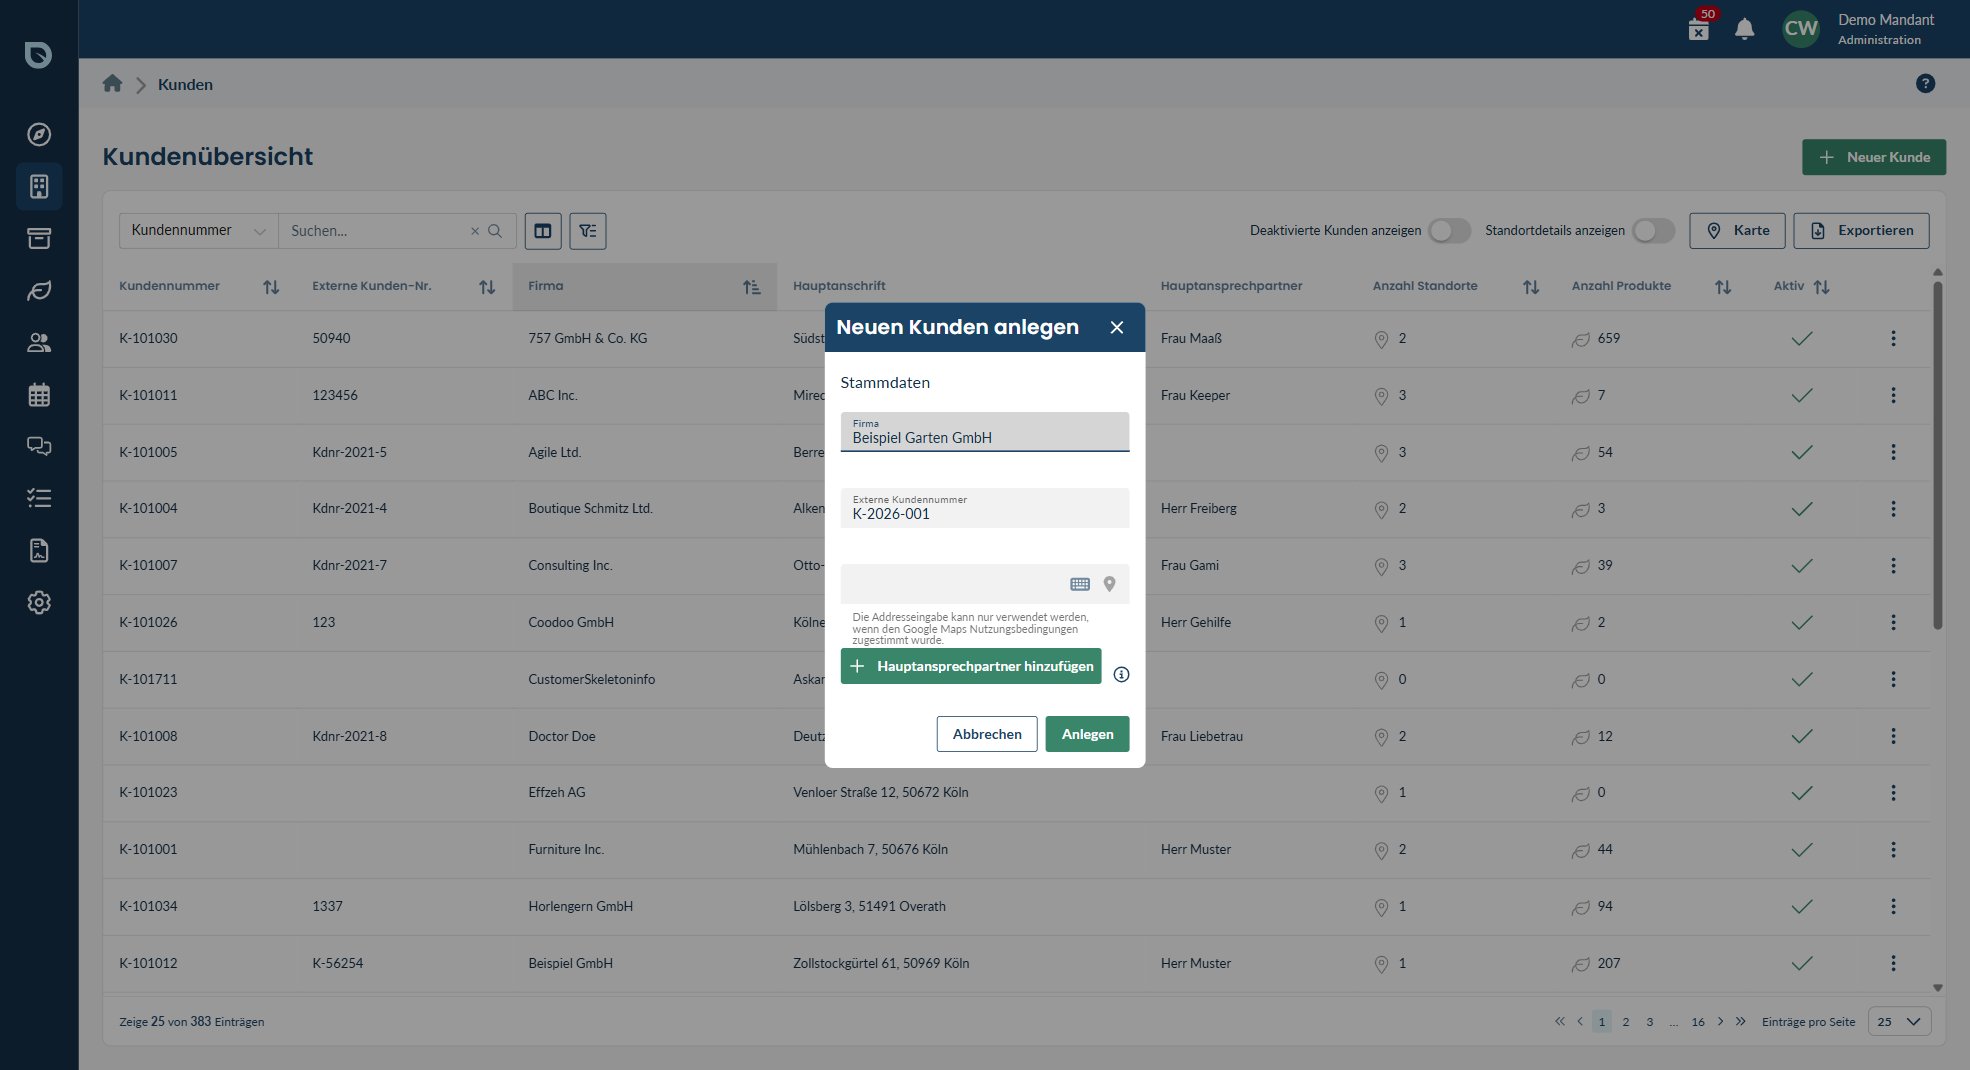
Task: Click the Neuer Kunde button
Action: pyautogui.click(x=1874, y=157)
